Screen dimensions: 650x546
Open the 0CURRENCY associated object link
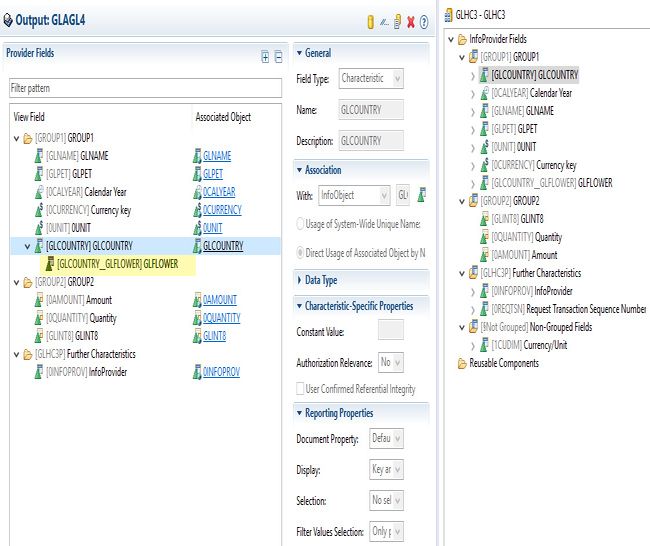[222, 210]
